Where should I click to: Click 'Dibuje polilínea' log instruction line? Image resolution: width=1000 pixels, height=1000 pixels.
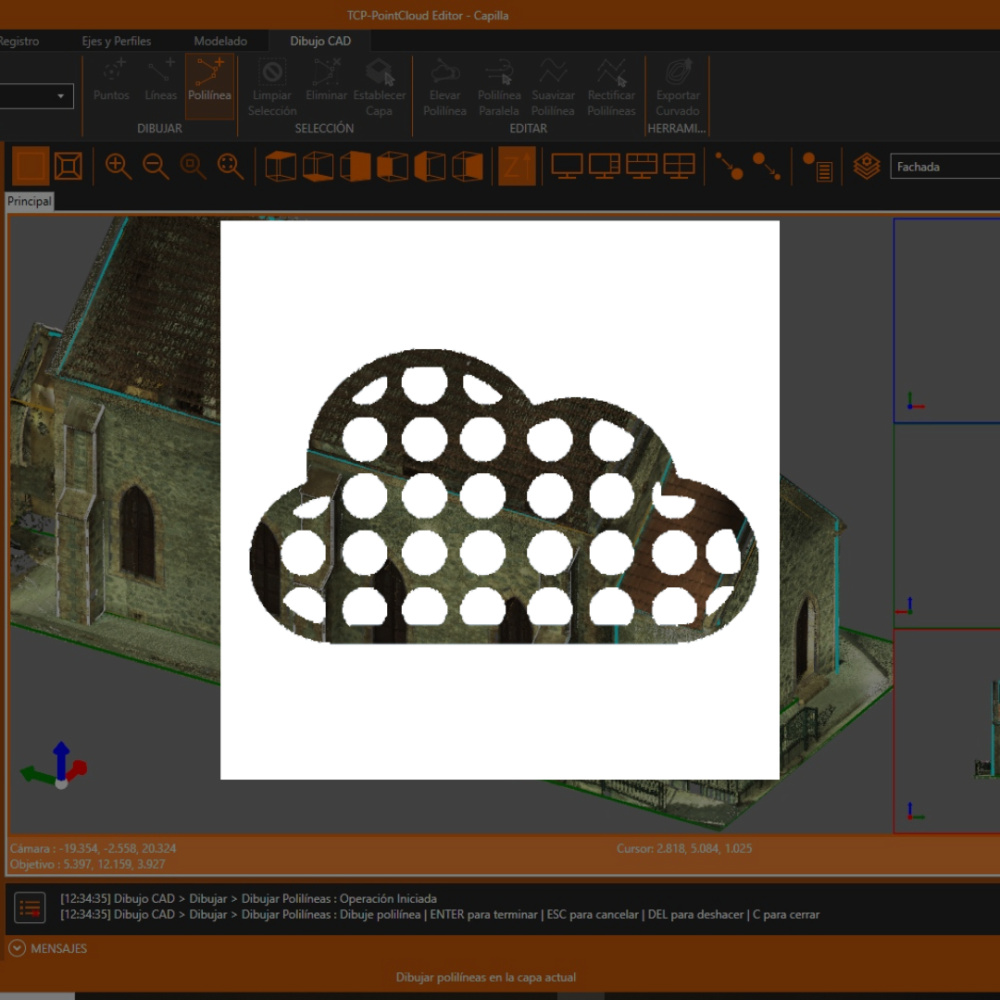[440, 914]
